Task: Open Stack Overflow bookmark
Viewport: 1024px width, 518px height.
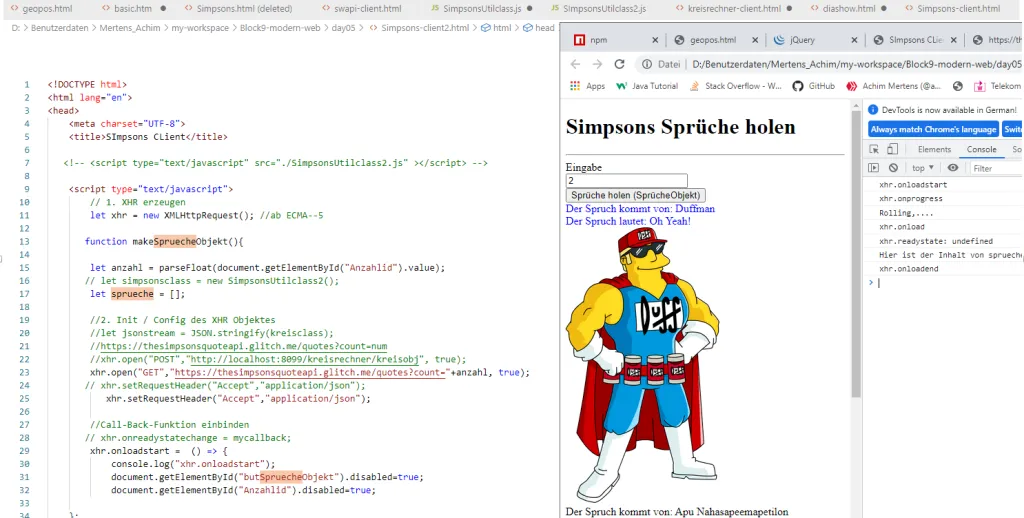Action: tap(735, 86)
